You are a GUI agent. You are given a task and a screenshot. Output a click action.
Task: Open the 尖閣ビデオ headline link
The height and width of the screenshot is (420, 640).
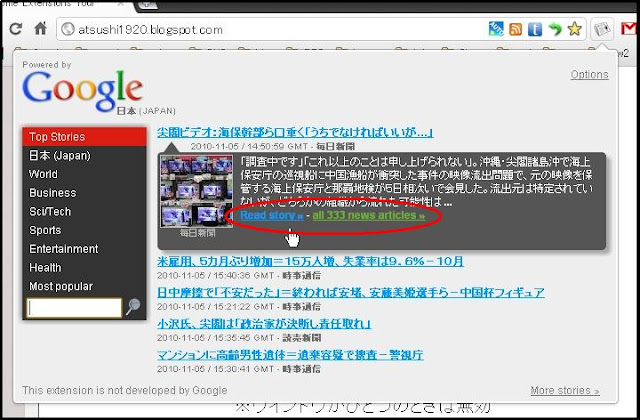coord(295,132)
